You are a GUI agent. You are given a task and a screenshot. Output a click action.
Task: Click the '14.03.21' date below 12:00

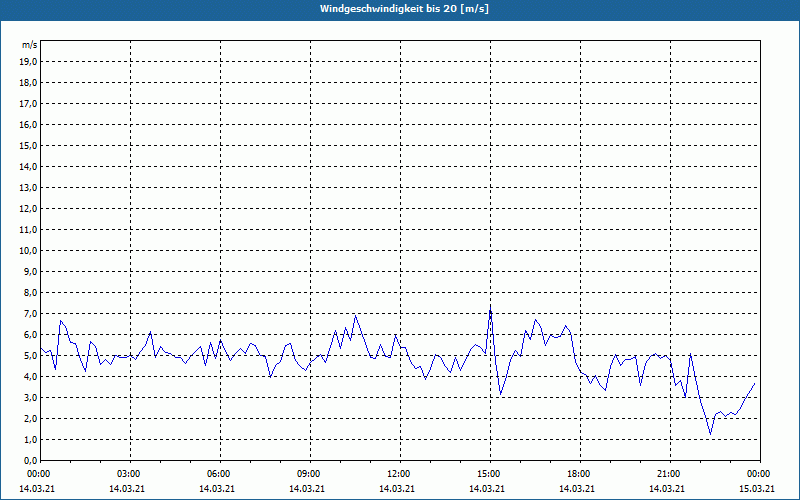coord(397,489)
